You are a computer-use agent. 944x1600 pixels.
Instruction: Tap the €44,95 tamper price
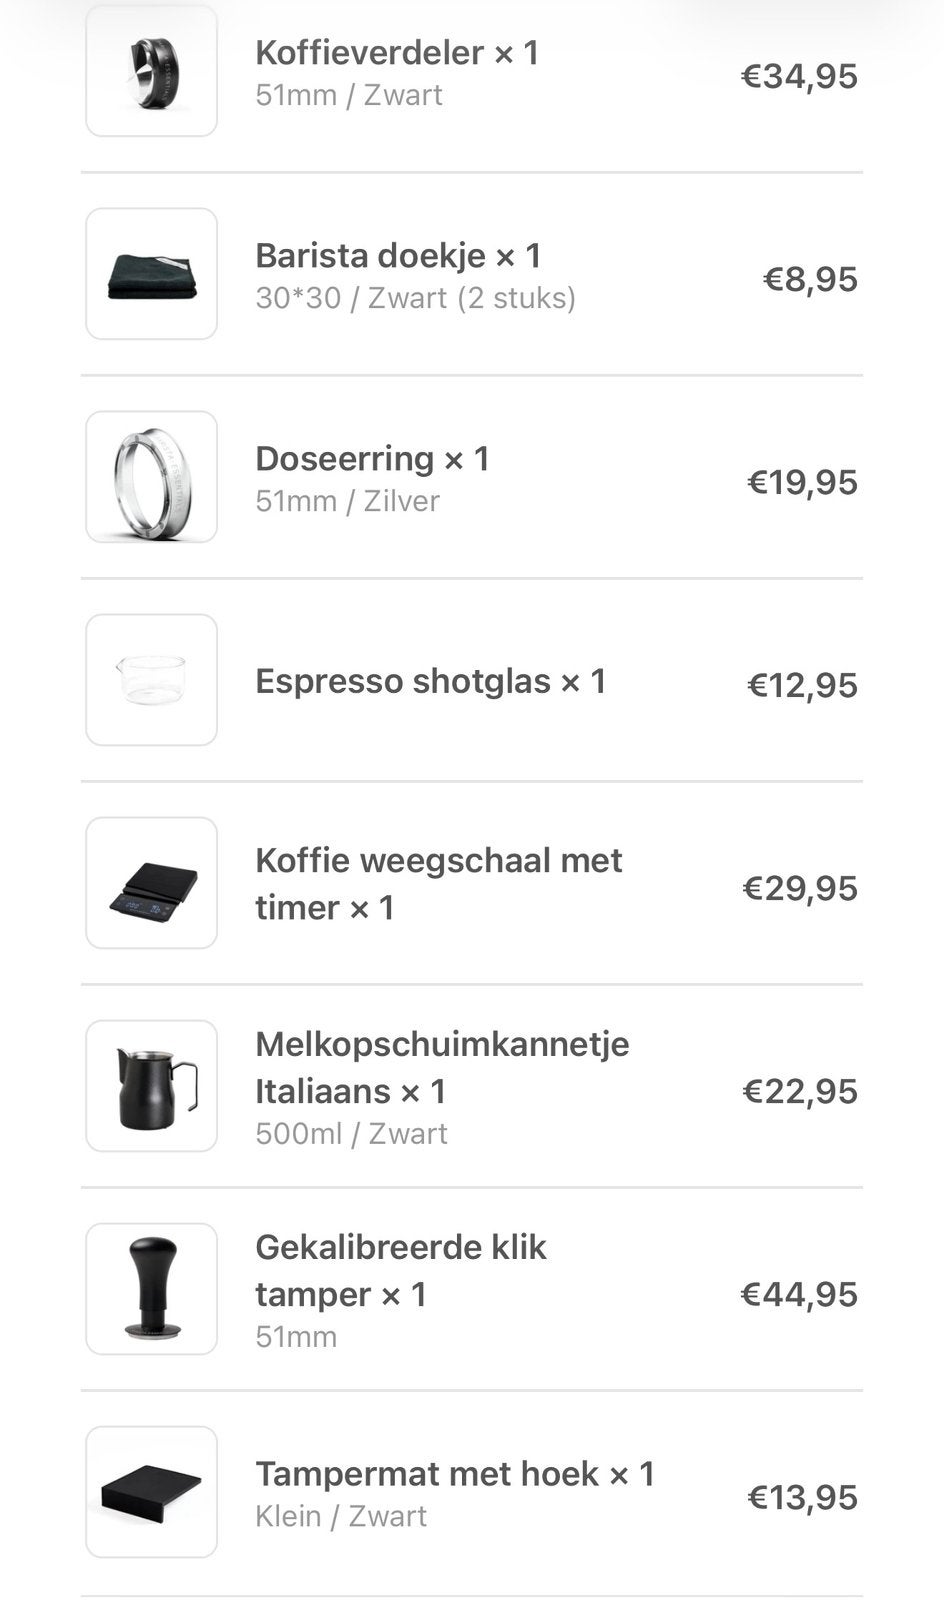pos(799,1294)
